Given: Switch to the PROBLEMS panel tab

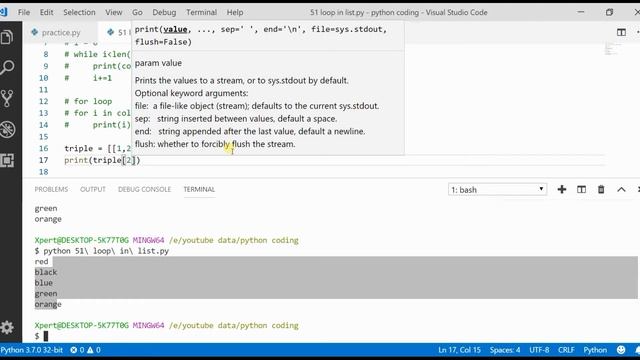Looking at the screenshot, I should pos(51,189).
